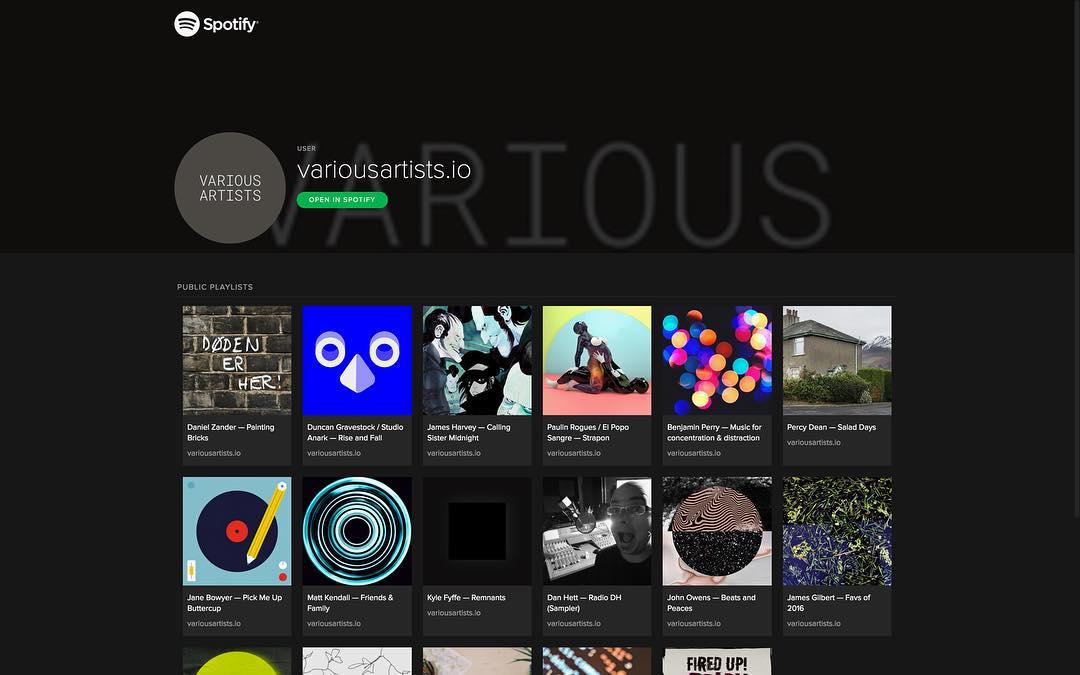1080x675 pixels.
Task: Click variousartists.io under Salad Days
Action: [813, 442]
